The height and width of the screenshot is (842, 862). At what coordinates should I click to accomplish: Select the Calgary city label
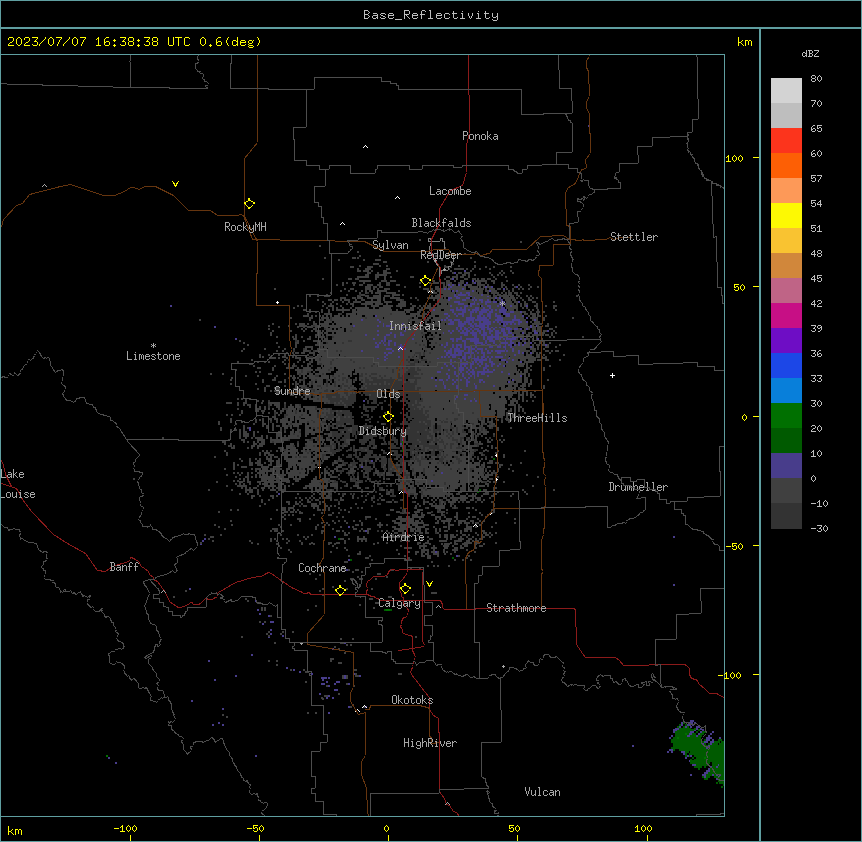pyautogui.click(x=399, y=603)
